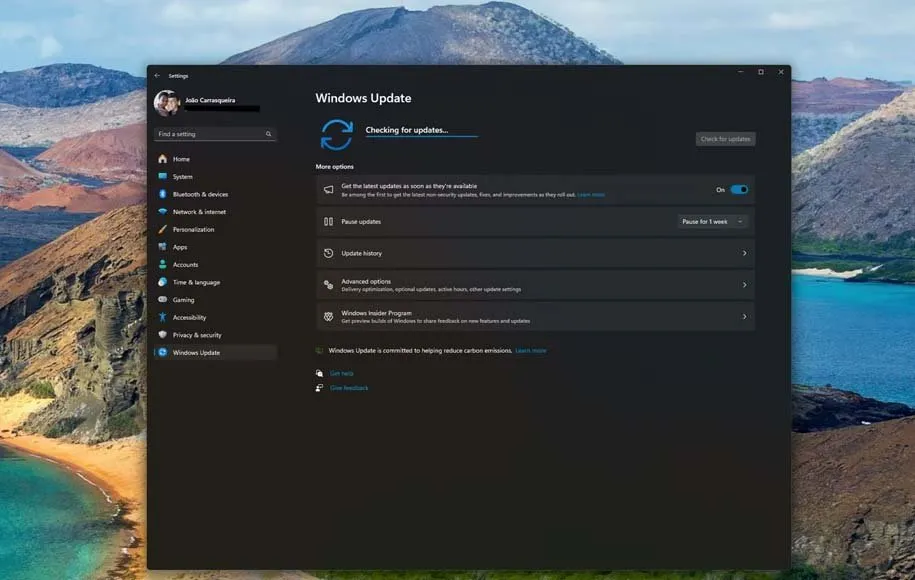Select the Network & internet icon
The image size is (915, 580).
pyautogui.click(x=162, y=212)
